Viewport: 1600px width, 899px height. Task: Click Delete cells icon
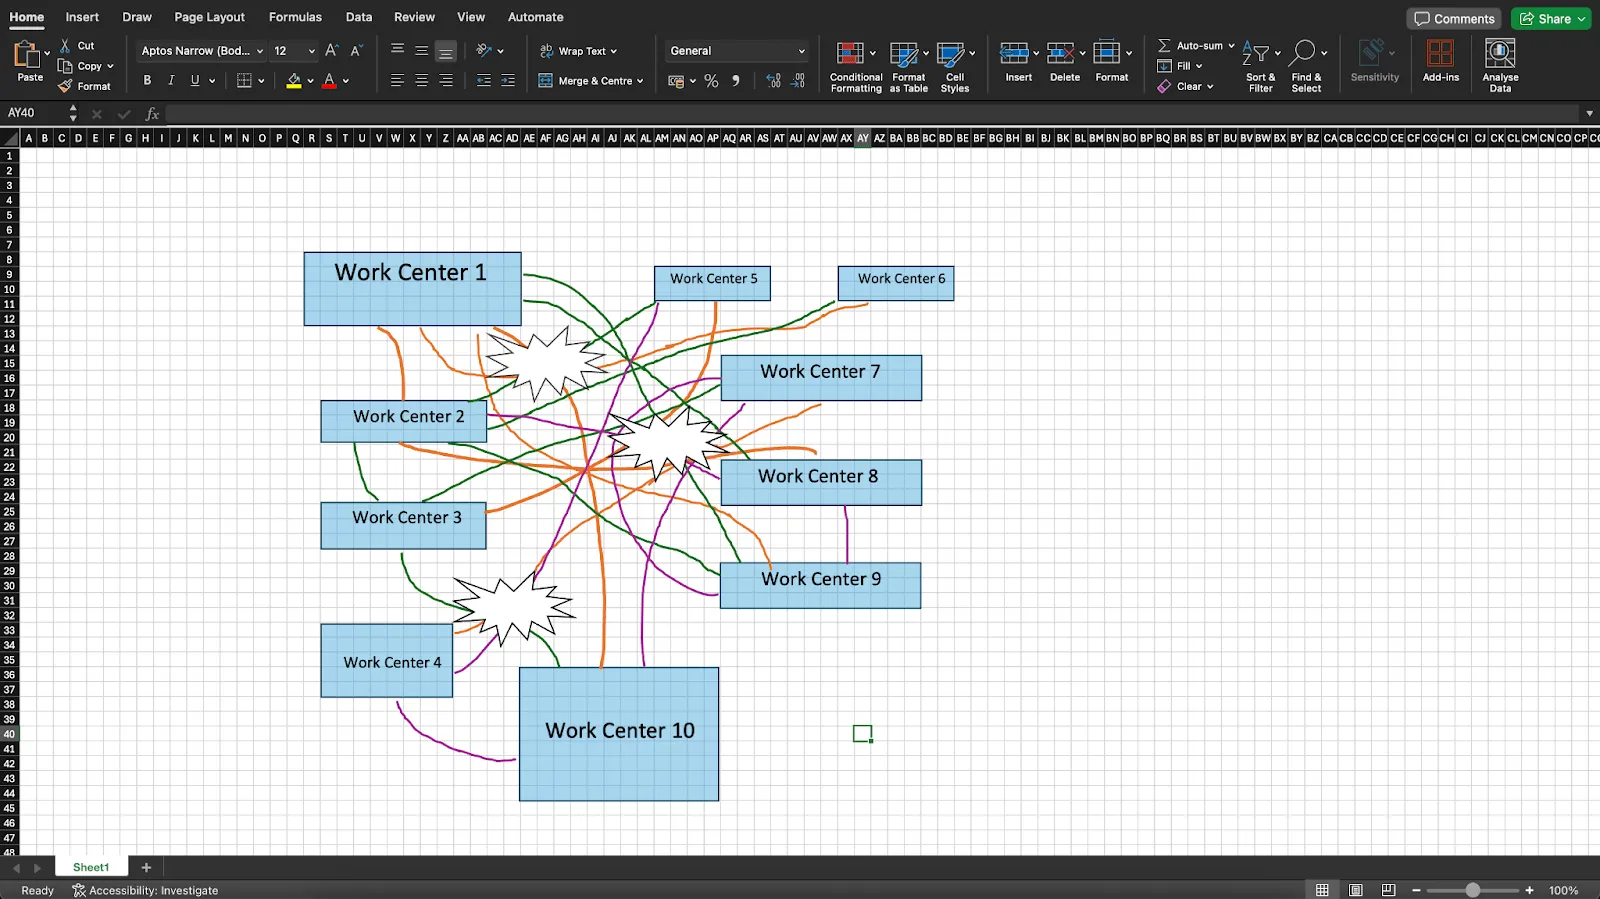click(x=1060, y=53)
